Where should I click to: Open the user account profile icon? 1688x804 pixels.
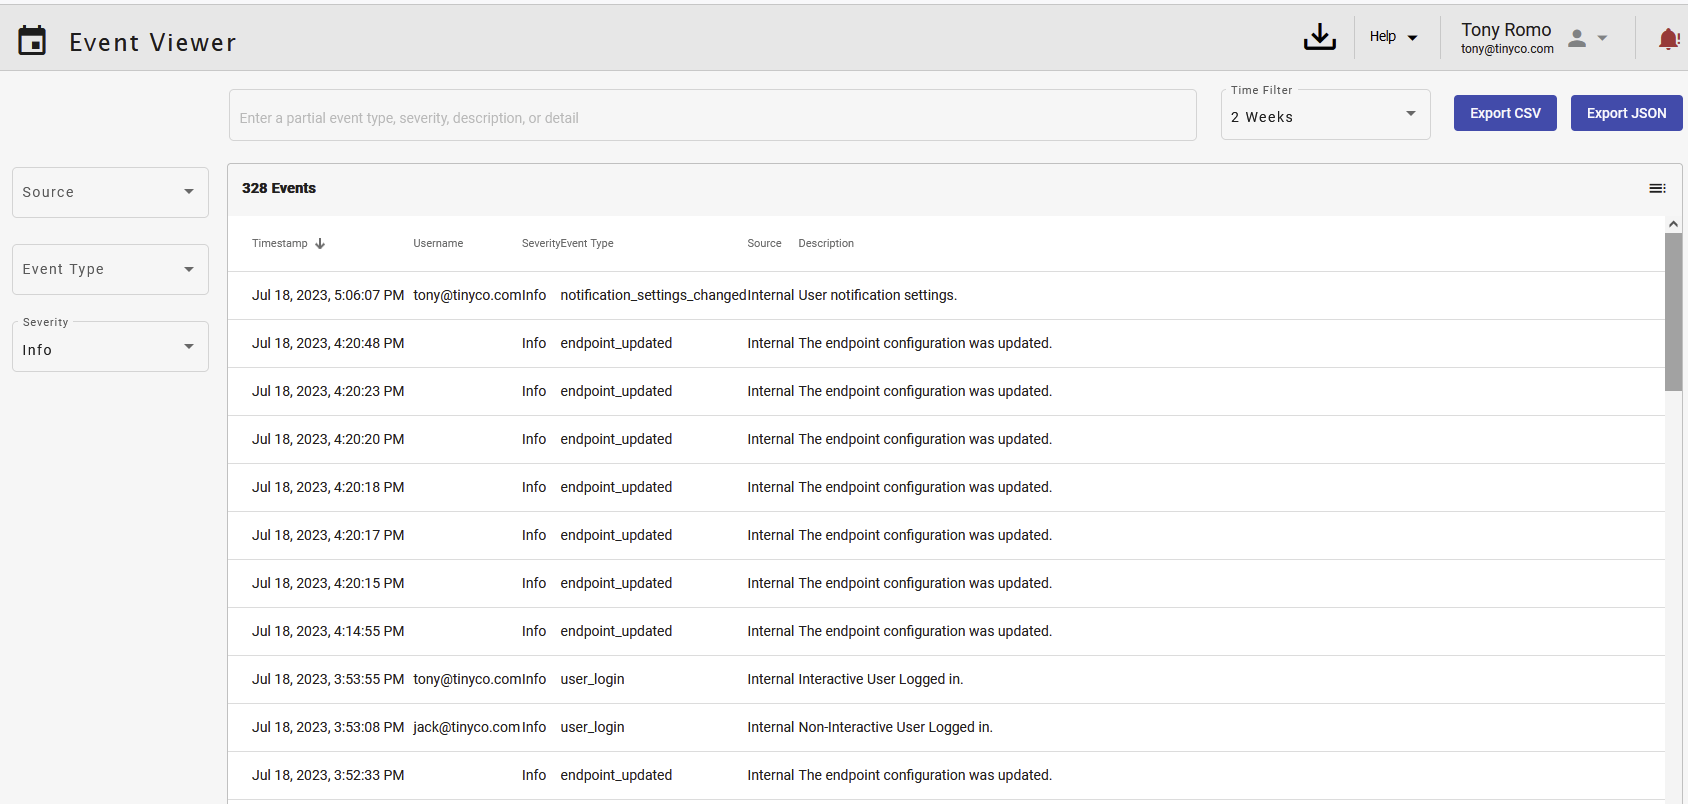pyautogui.click(x=1577, y=38)
